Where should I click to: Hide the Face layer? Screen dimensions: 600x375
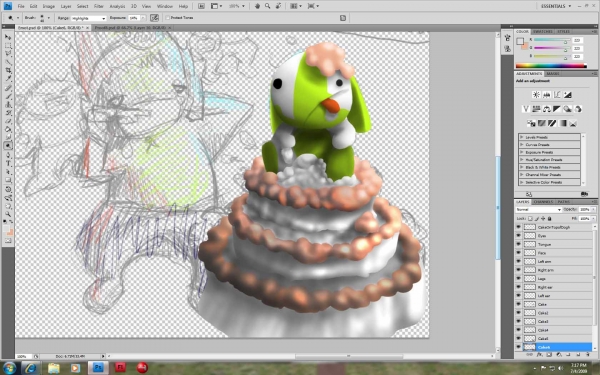[518, 253]
